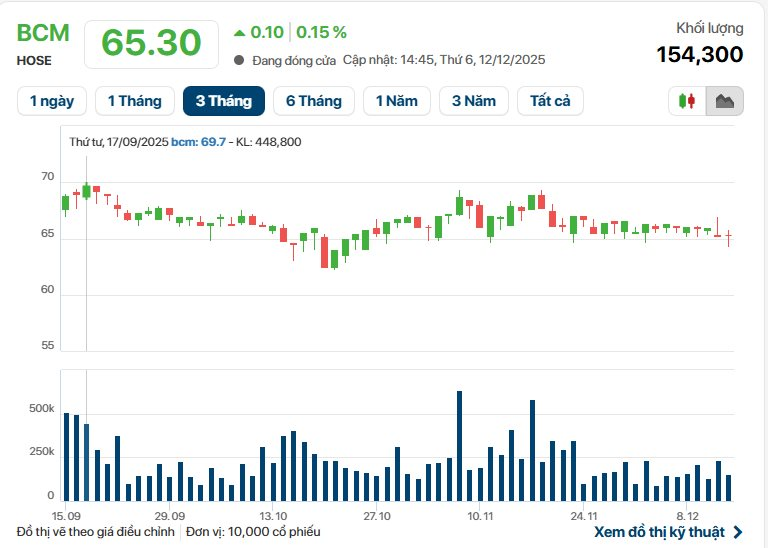Show the 6 Tháng chart range
The width and height of the screenshot is (768, 548).
(x=314, y=101)
